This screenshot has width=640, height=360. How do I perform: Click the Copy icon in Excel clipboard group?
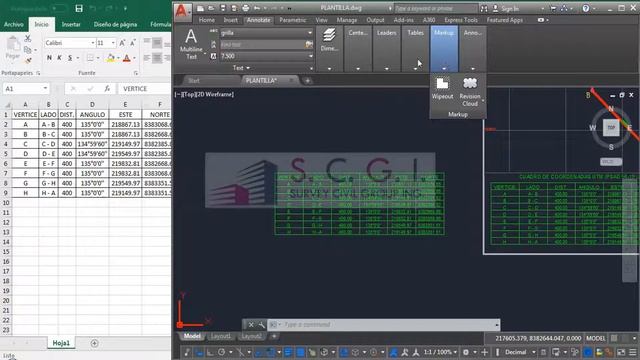[28, 50]
